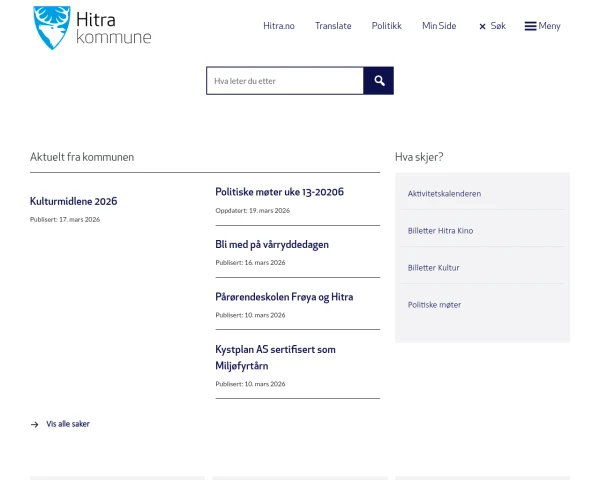Image resolution: width=600 pixels, height=480 pixels.
Task: Open Min Side from the header
Action: (439, 26)
